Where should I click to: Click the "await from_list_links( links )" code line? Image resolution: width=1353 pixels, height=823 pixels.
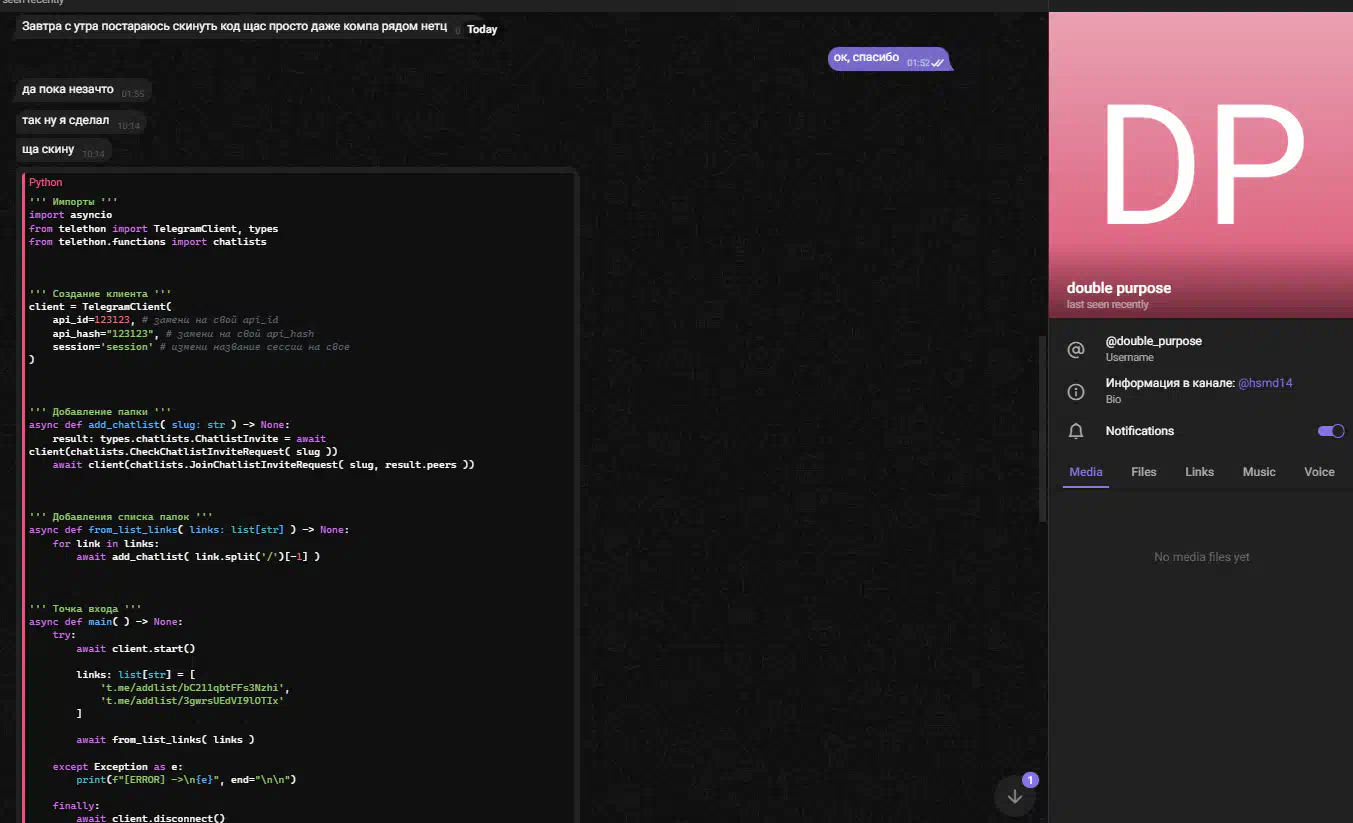165,740
